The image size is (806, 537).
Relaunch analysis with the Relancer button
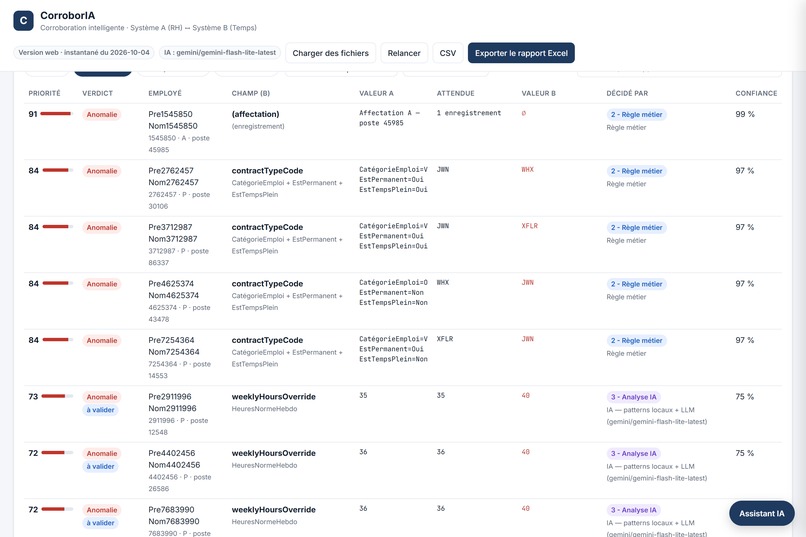pos(404,53)
